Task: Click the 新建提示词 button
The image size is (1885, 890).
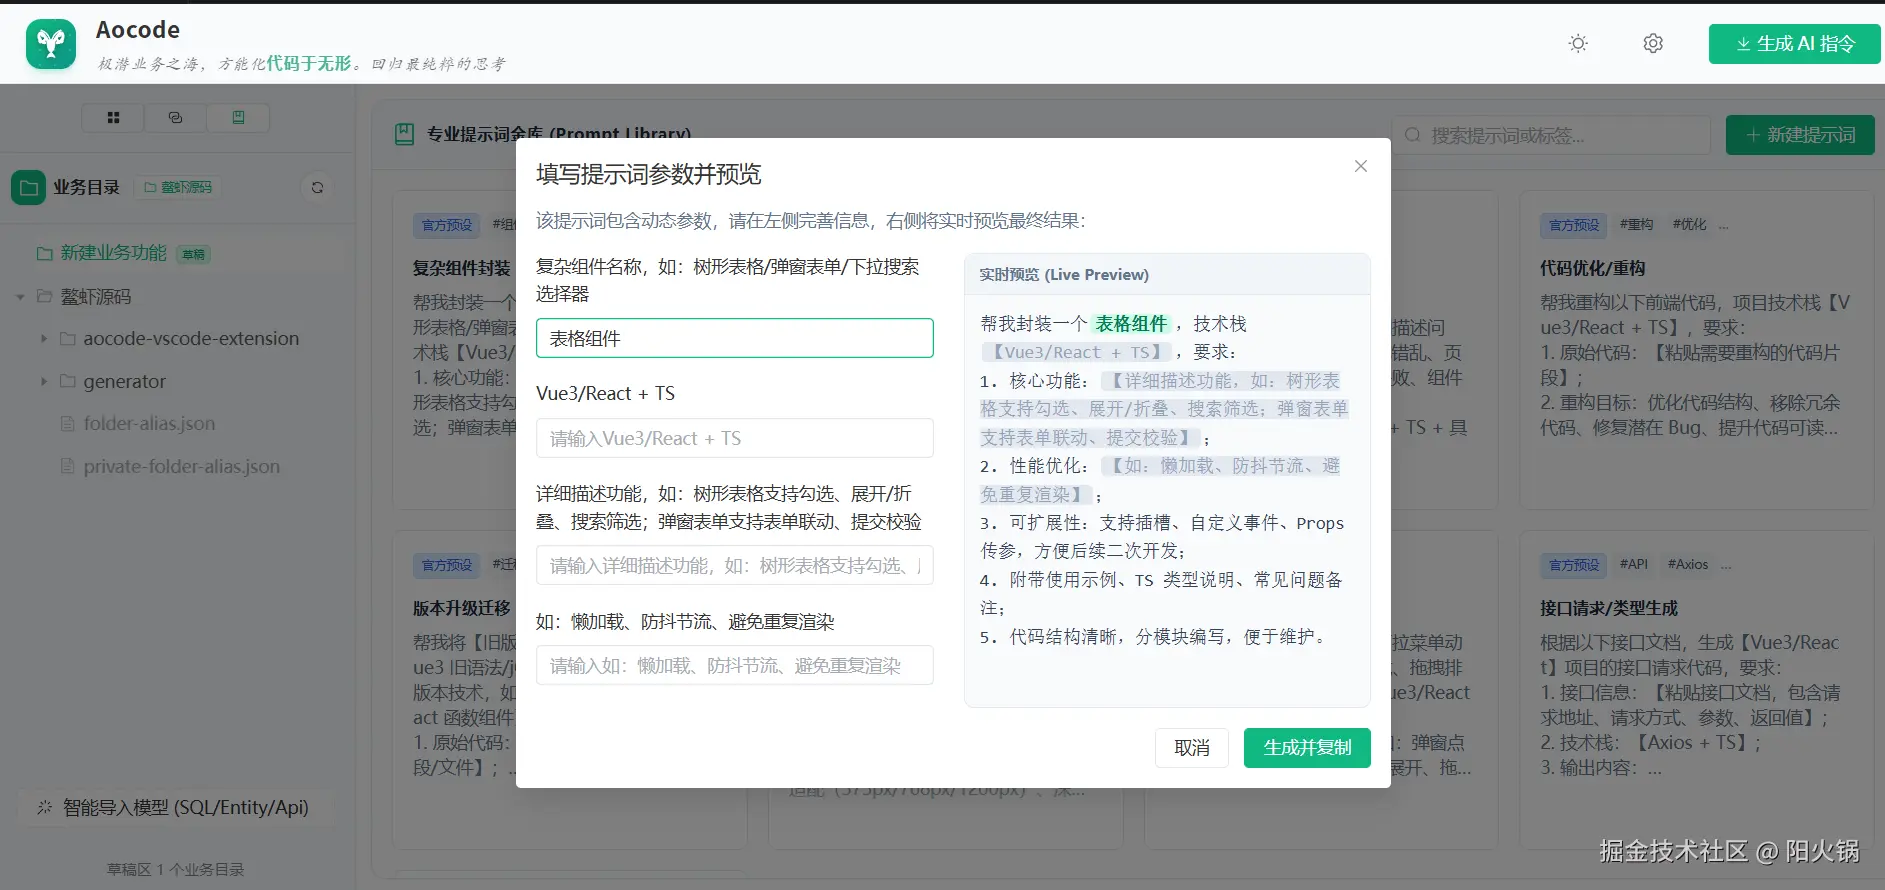Action: (1800, 135)
